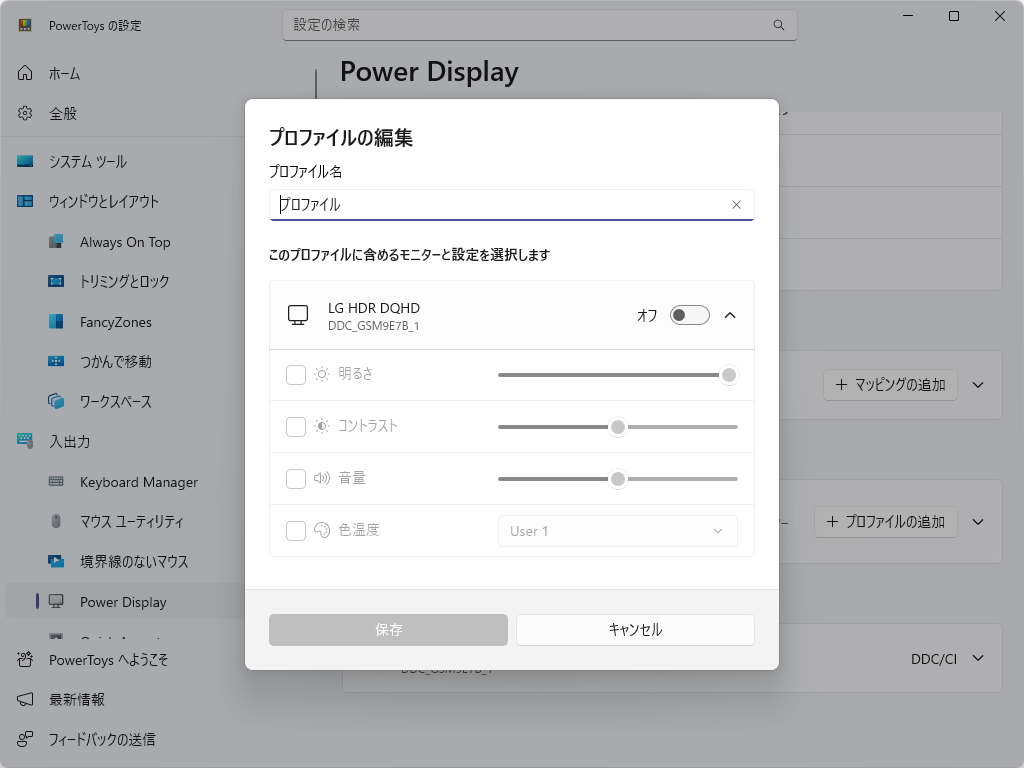
Task: Select 全般 in the navigation
Action: coord(63,114)
